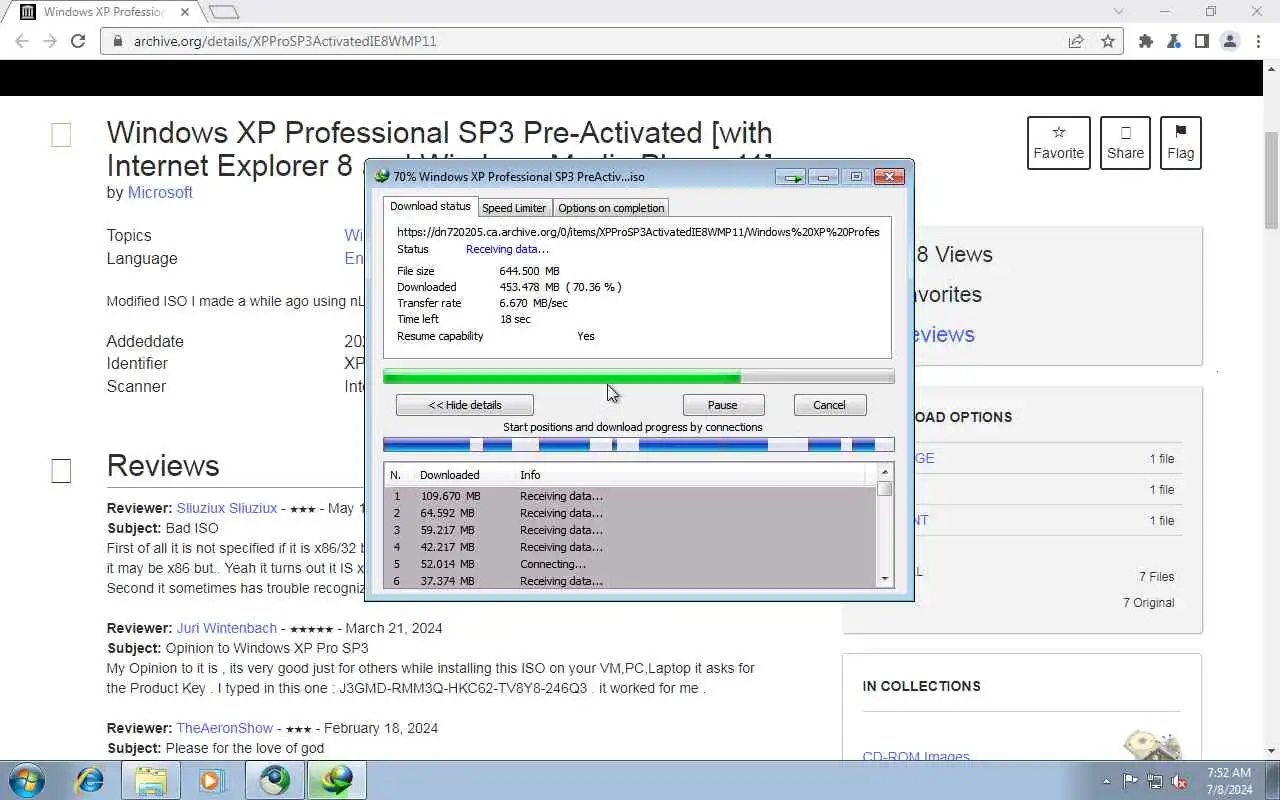The width and height of the screenshot is (1280, 800).
Task: Click the media type icon beside title
Action: (61, 135)
